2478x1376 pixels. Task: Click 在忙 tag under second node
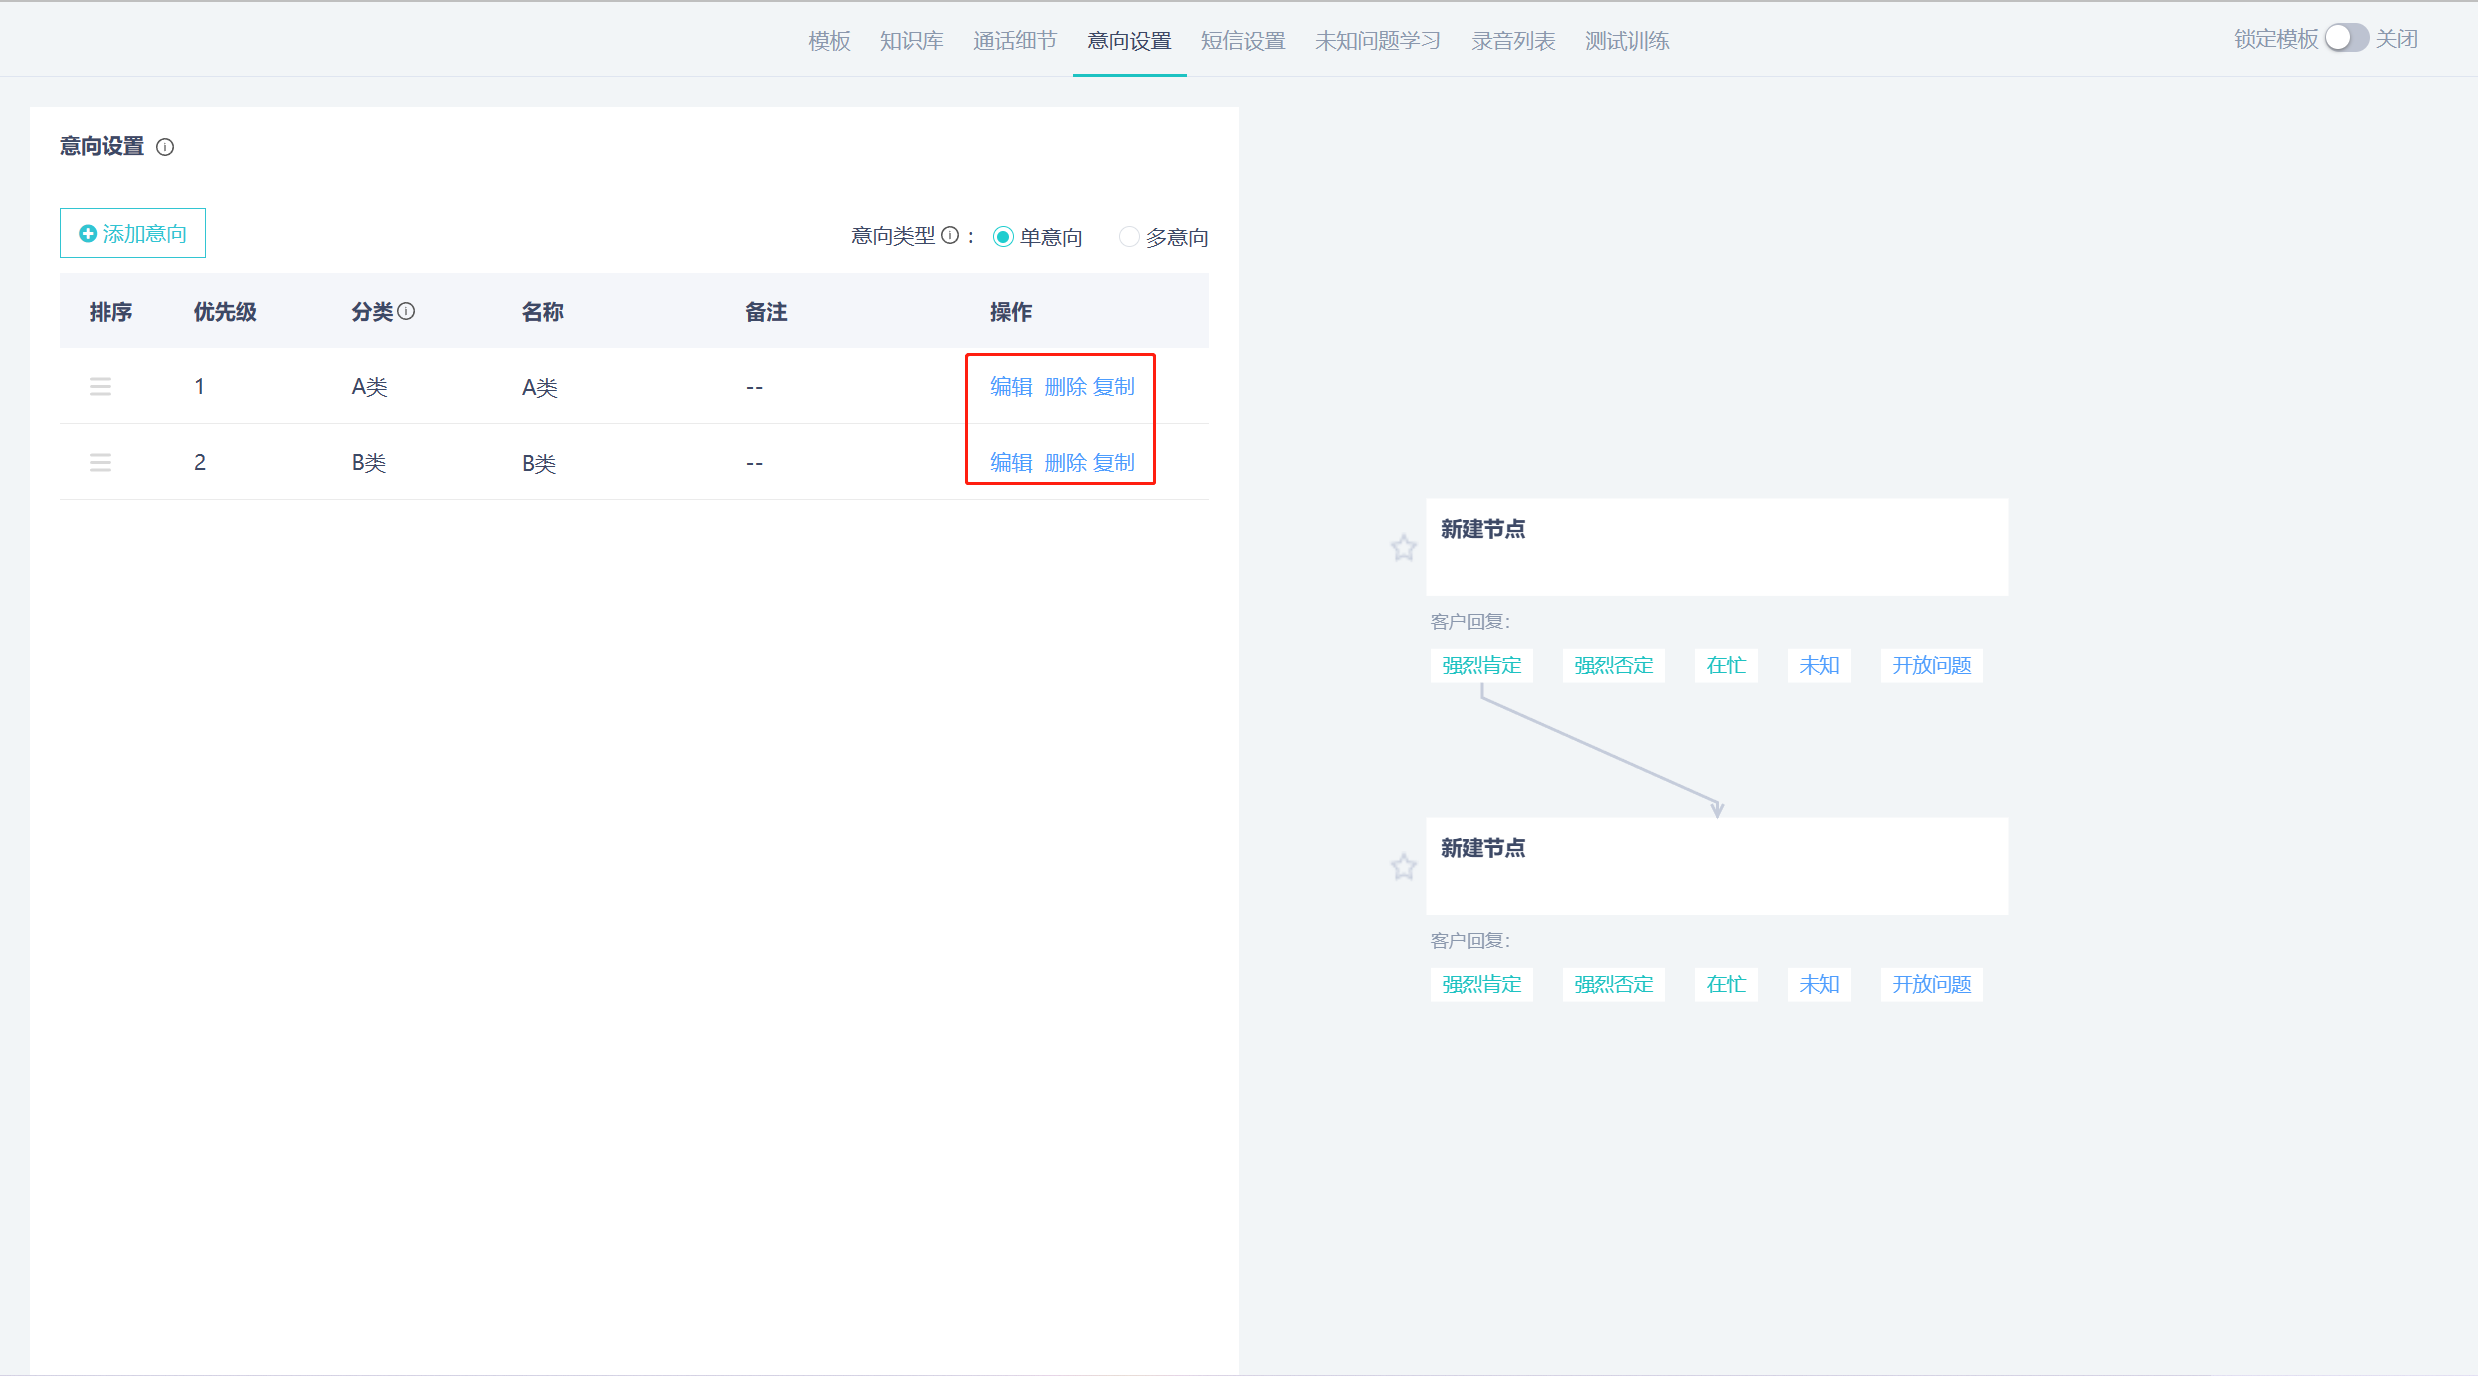tap(1726, 985)
